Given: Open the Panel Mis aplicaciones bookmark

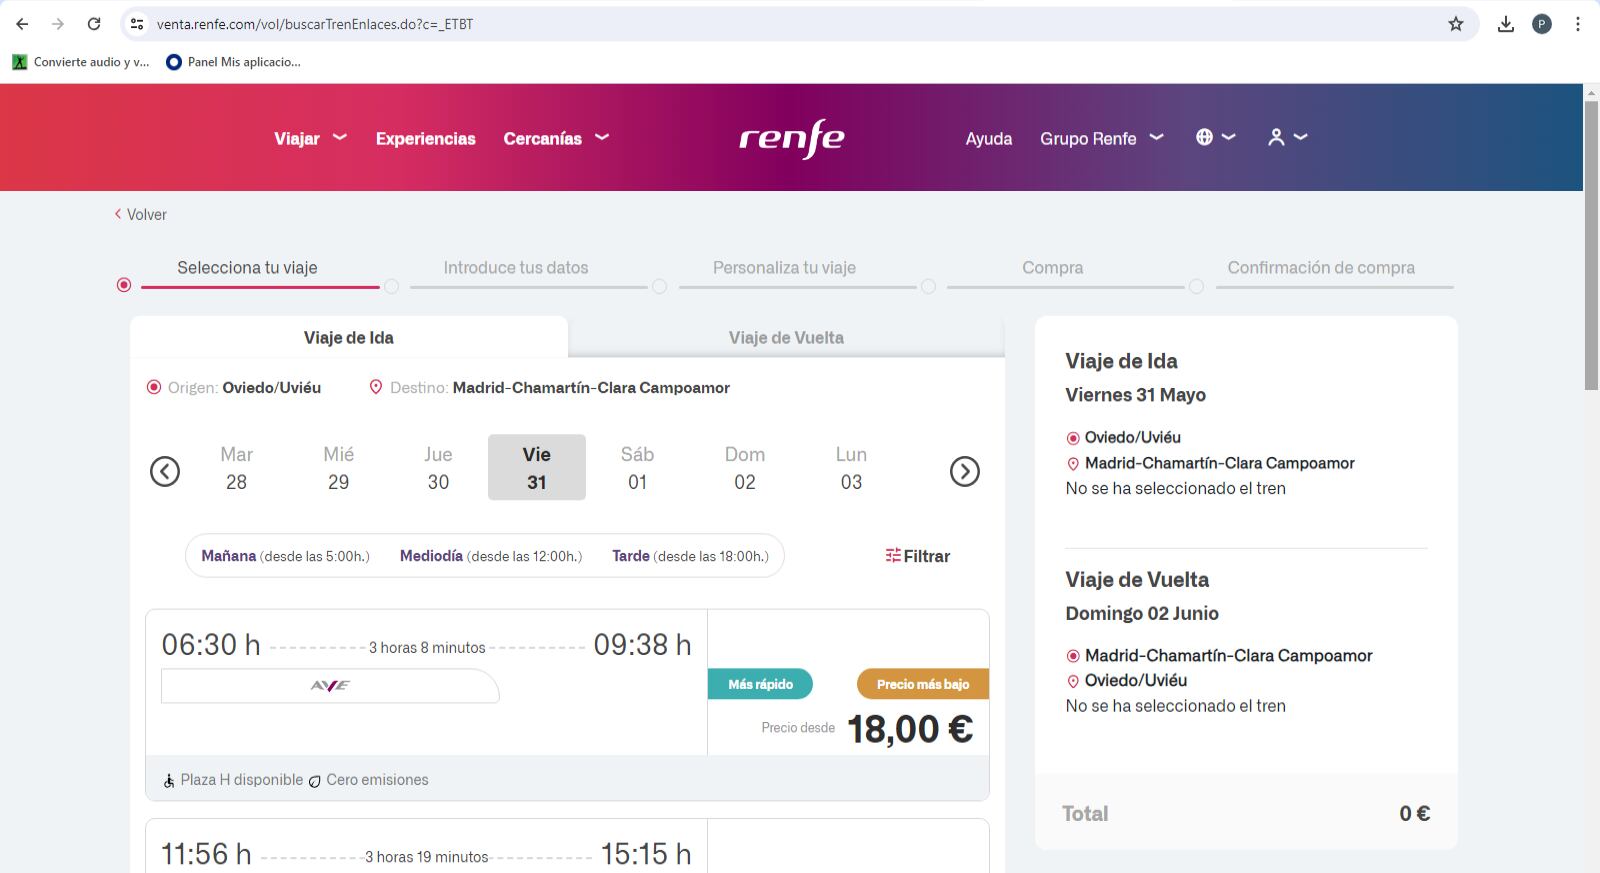Looking at the screenshot, I should click(x=233, y=62).
